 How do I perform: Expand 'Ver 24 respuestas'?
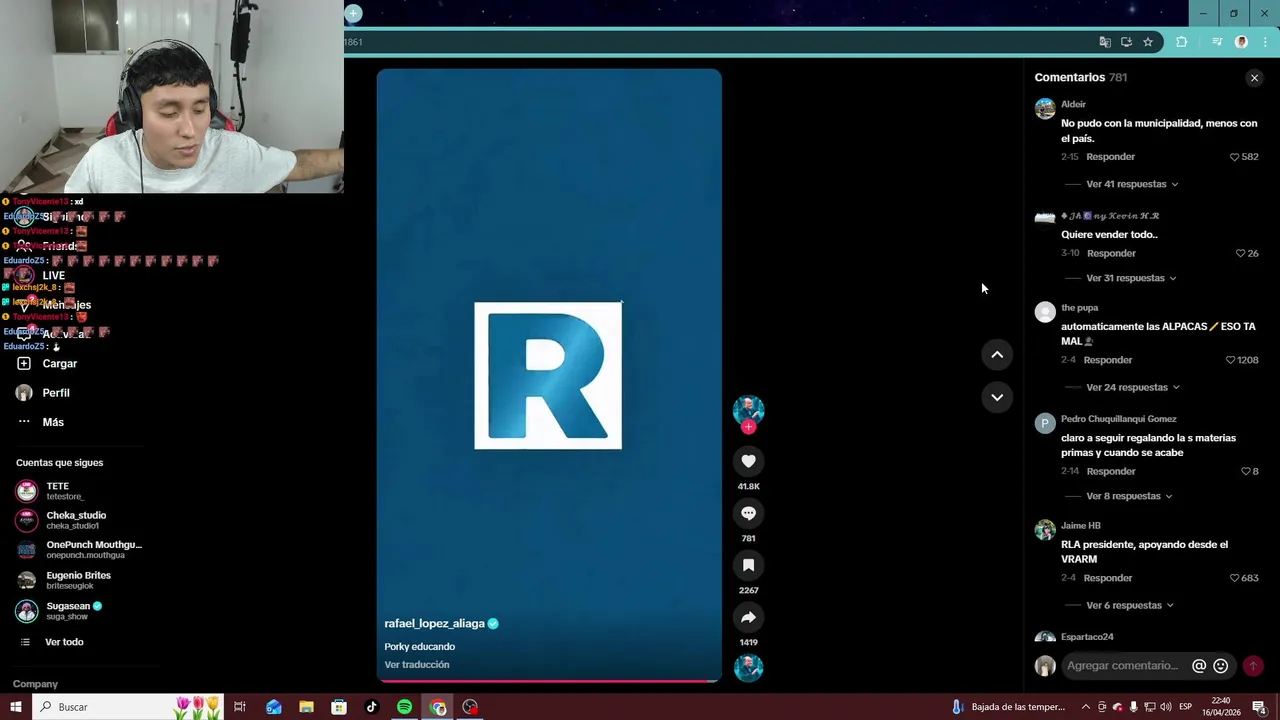1133,387
